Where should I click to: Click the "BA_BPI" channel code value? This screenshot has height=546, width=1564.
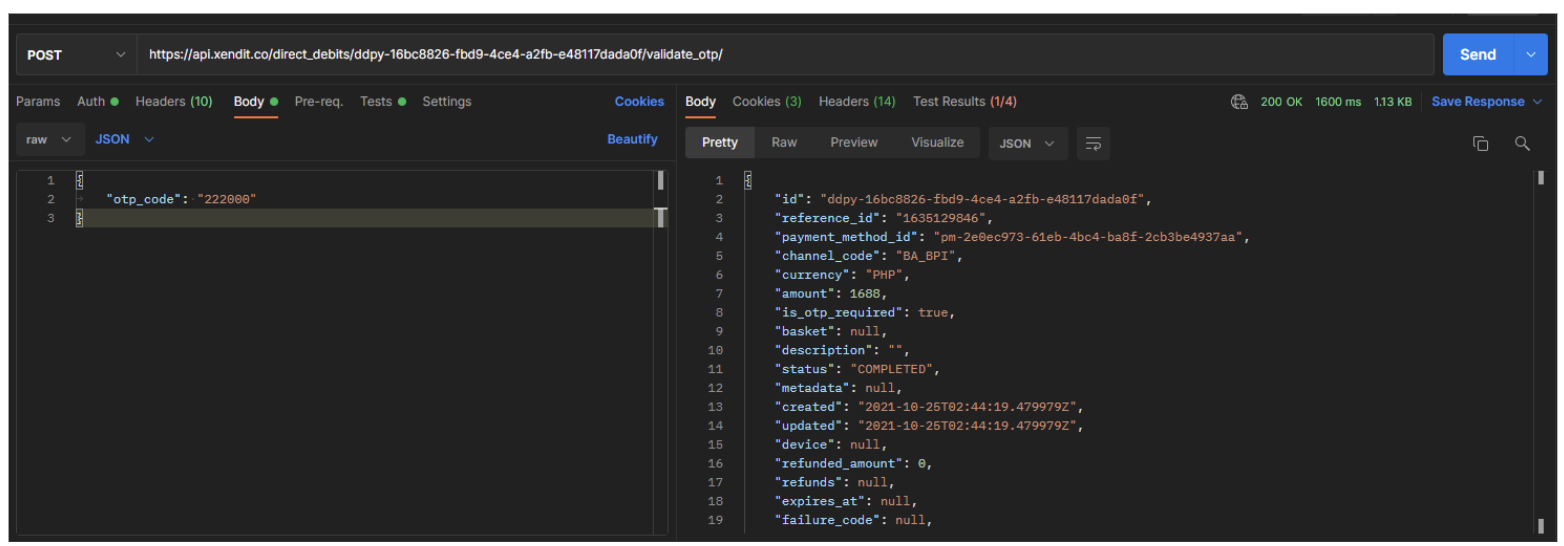(927, 256)
